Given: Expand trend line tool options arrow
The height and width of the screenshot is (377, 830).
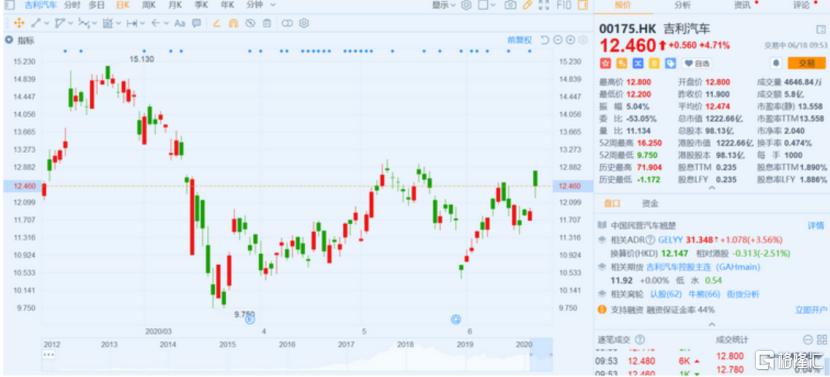Looking at the screenshot, I should coord(47,23).
